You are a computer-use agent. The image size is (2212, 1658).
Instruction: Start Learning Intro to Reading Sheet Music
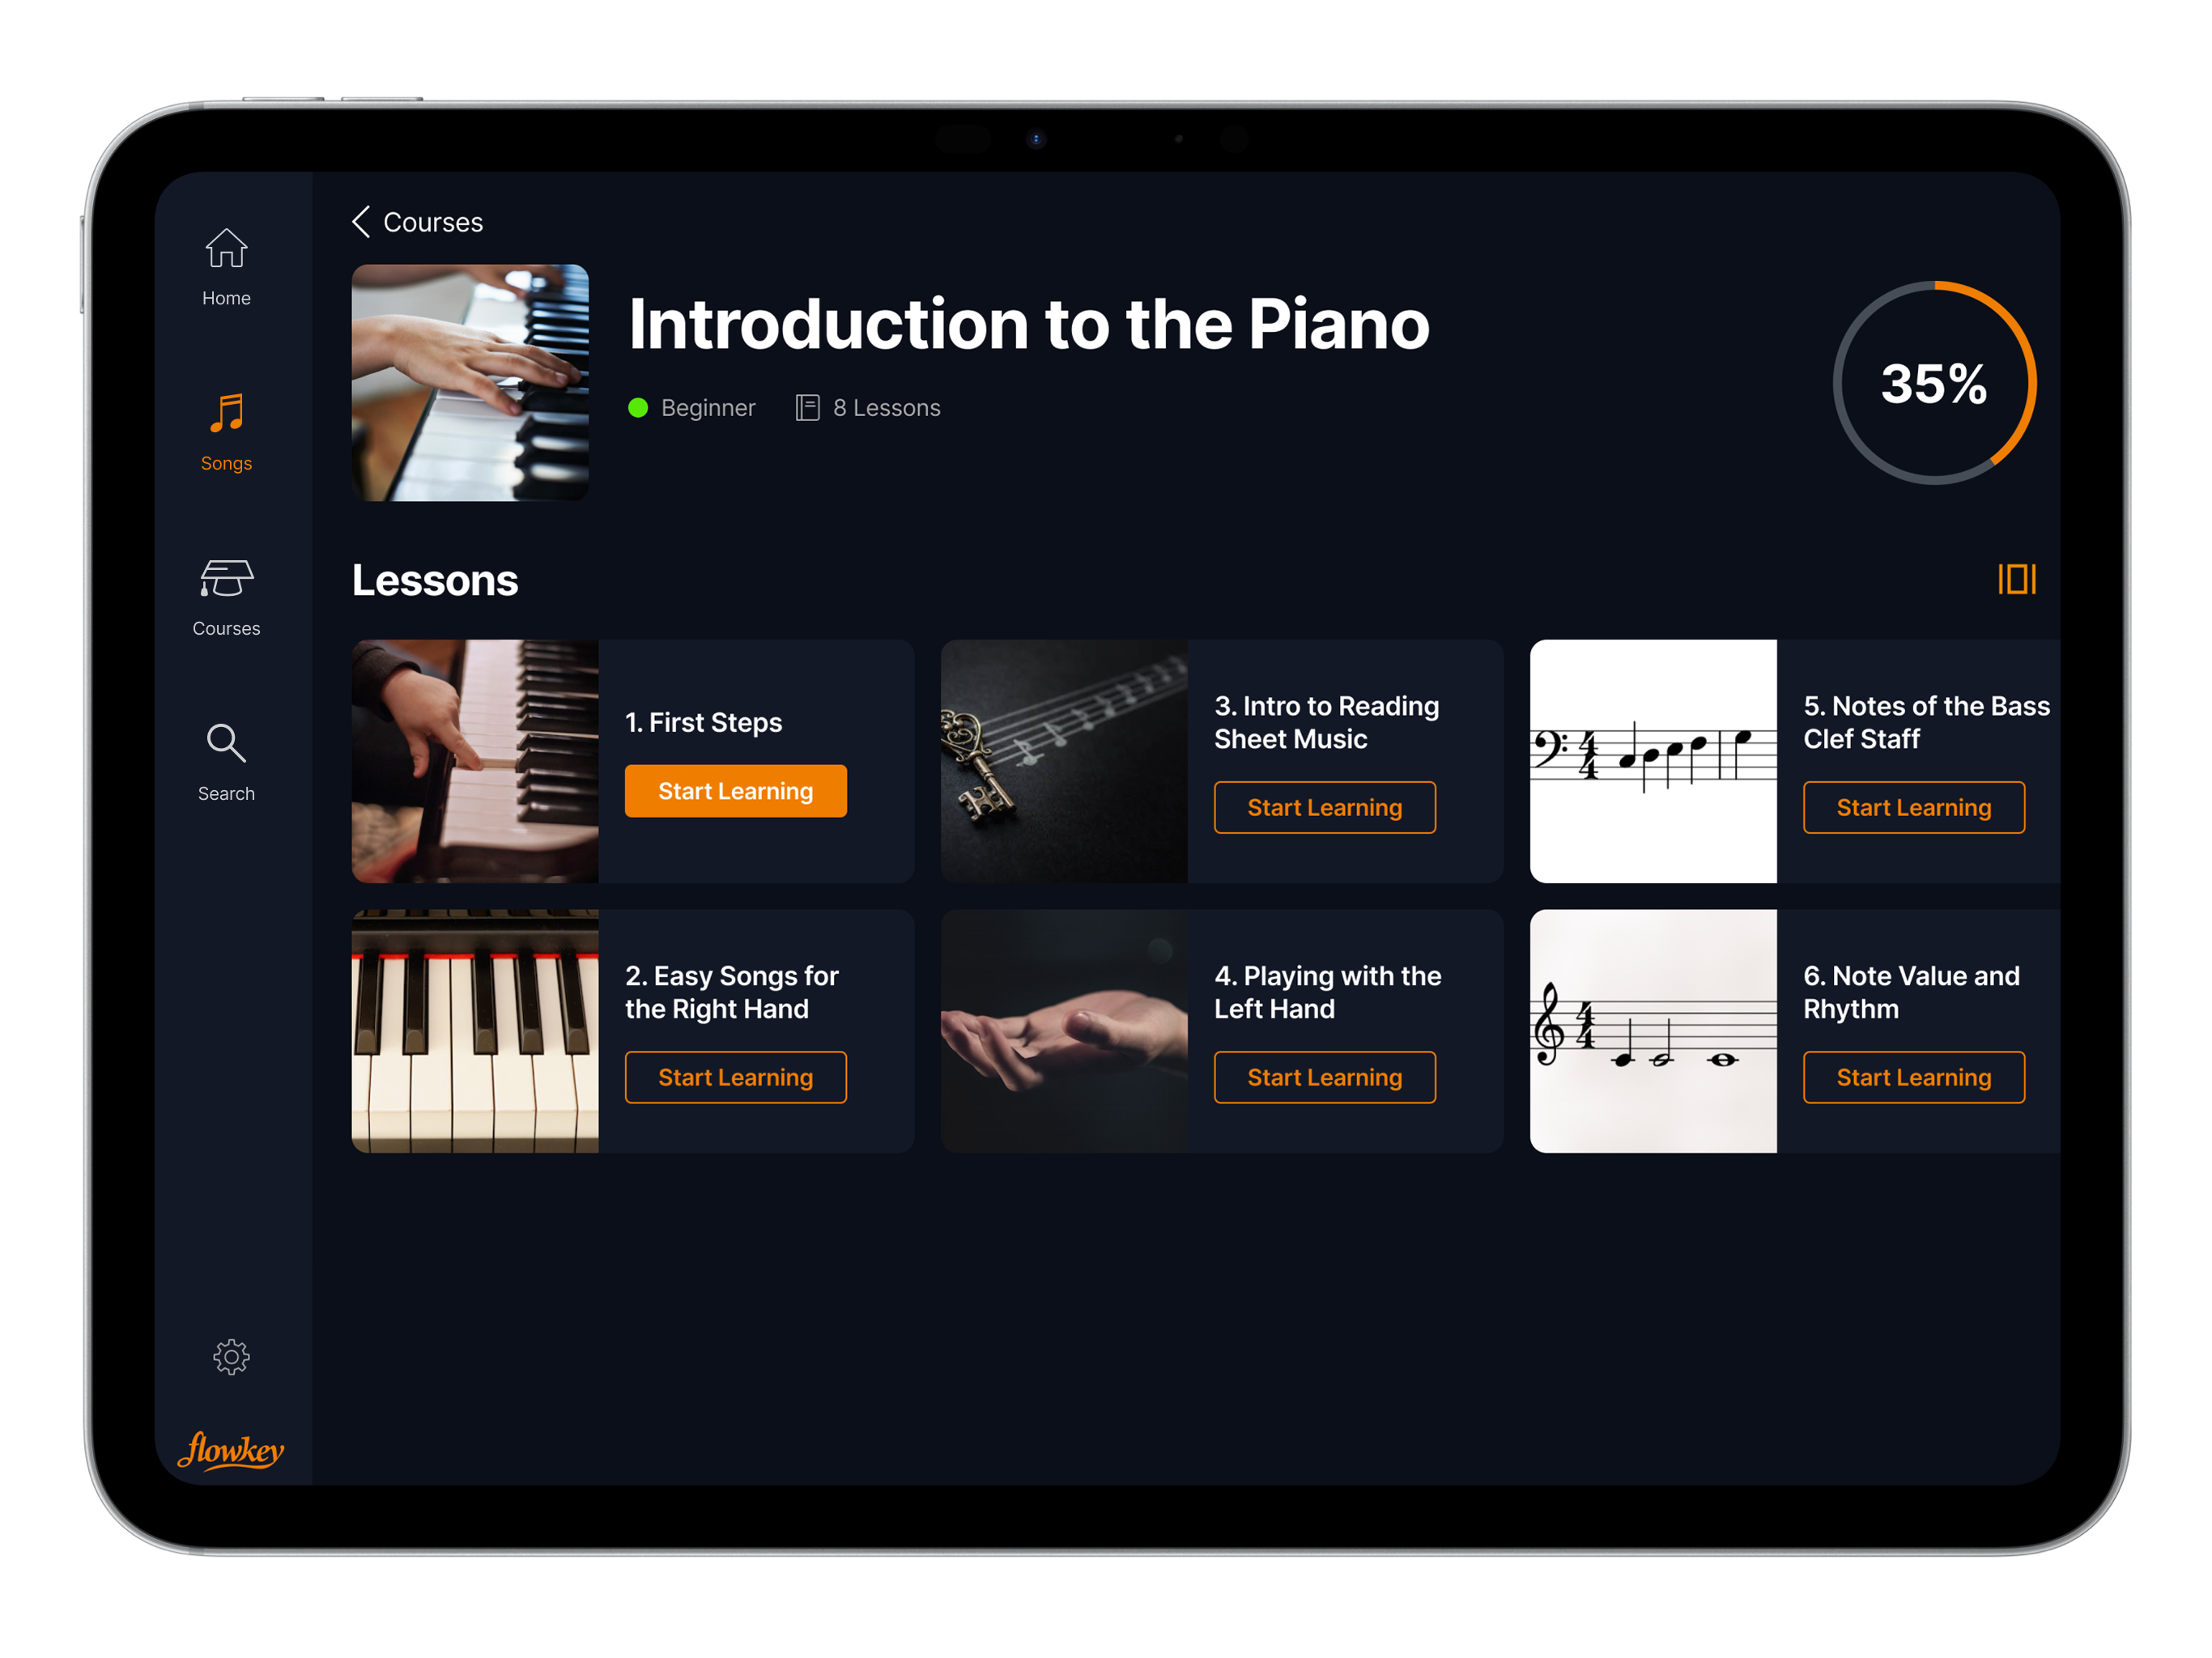[1325, 807]
